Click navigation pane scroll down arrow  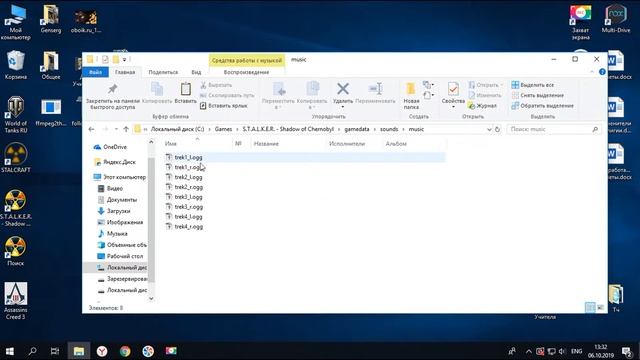pyautogui.click(x=151, y=298)
